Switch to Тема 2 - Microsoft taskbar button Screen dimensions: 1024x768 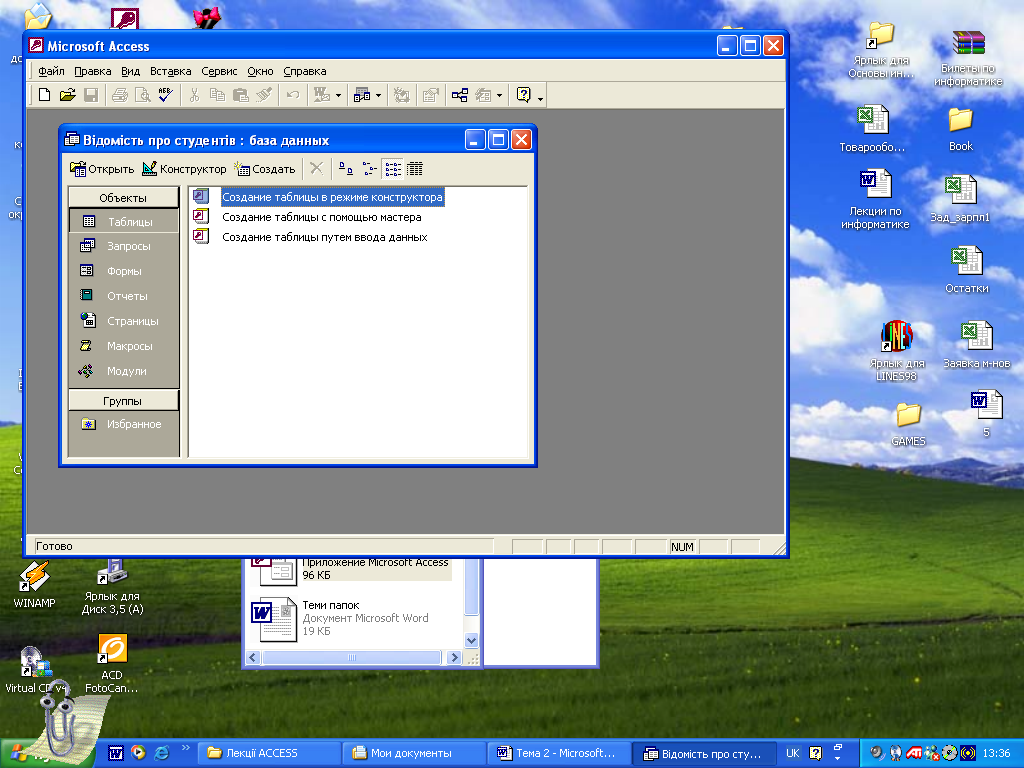[x=560, y=753]
